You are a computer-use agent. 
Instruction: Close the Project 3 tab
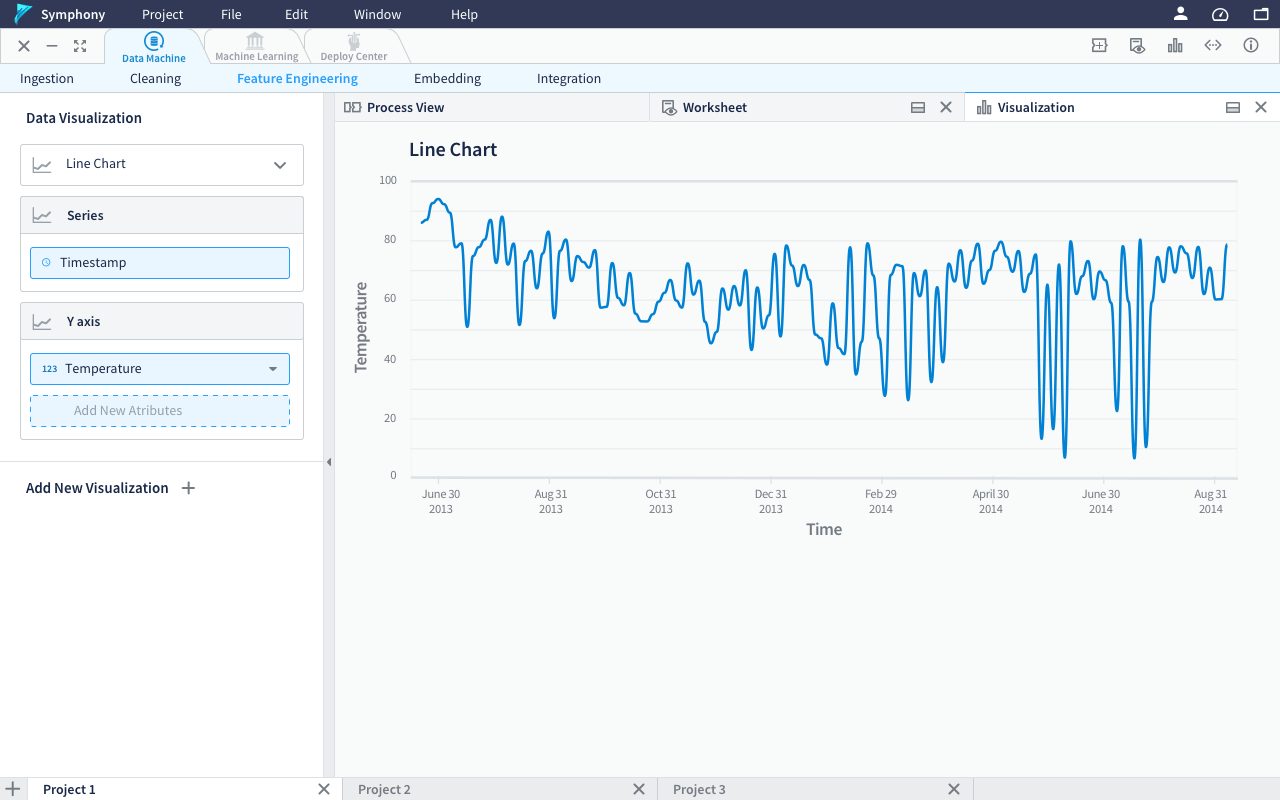pyautogui.click(x=954, y=789)
